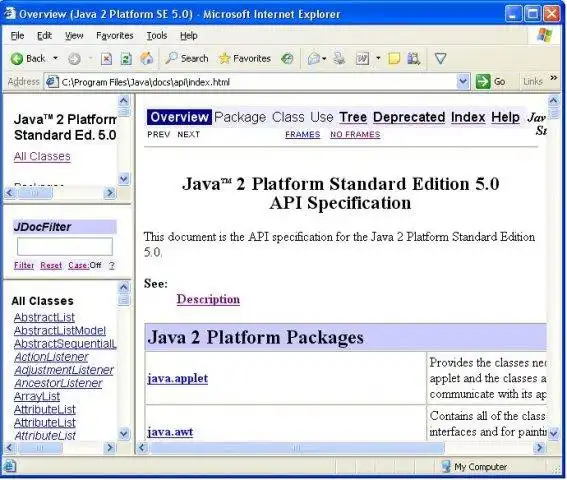Click the My Computer zone status icon
567x480 pixels.
[x=446, y=467]
